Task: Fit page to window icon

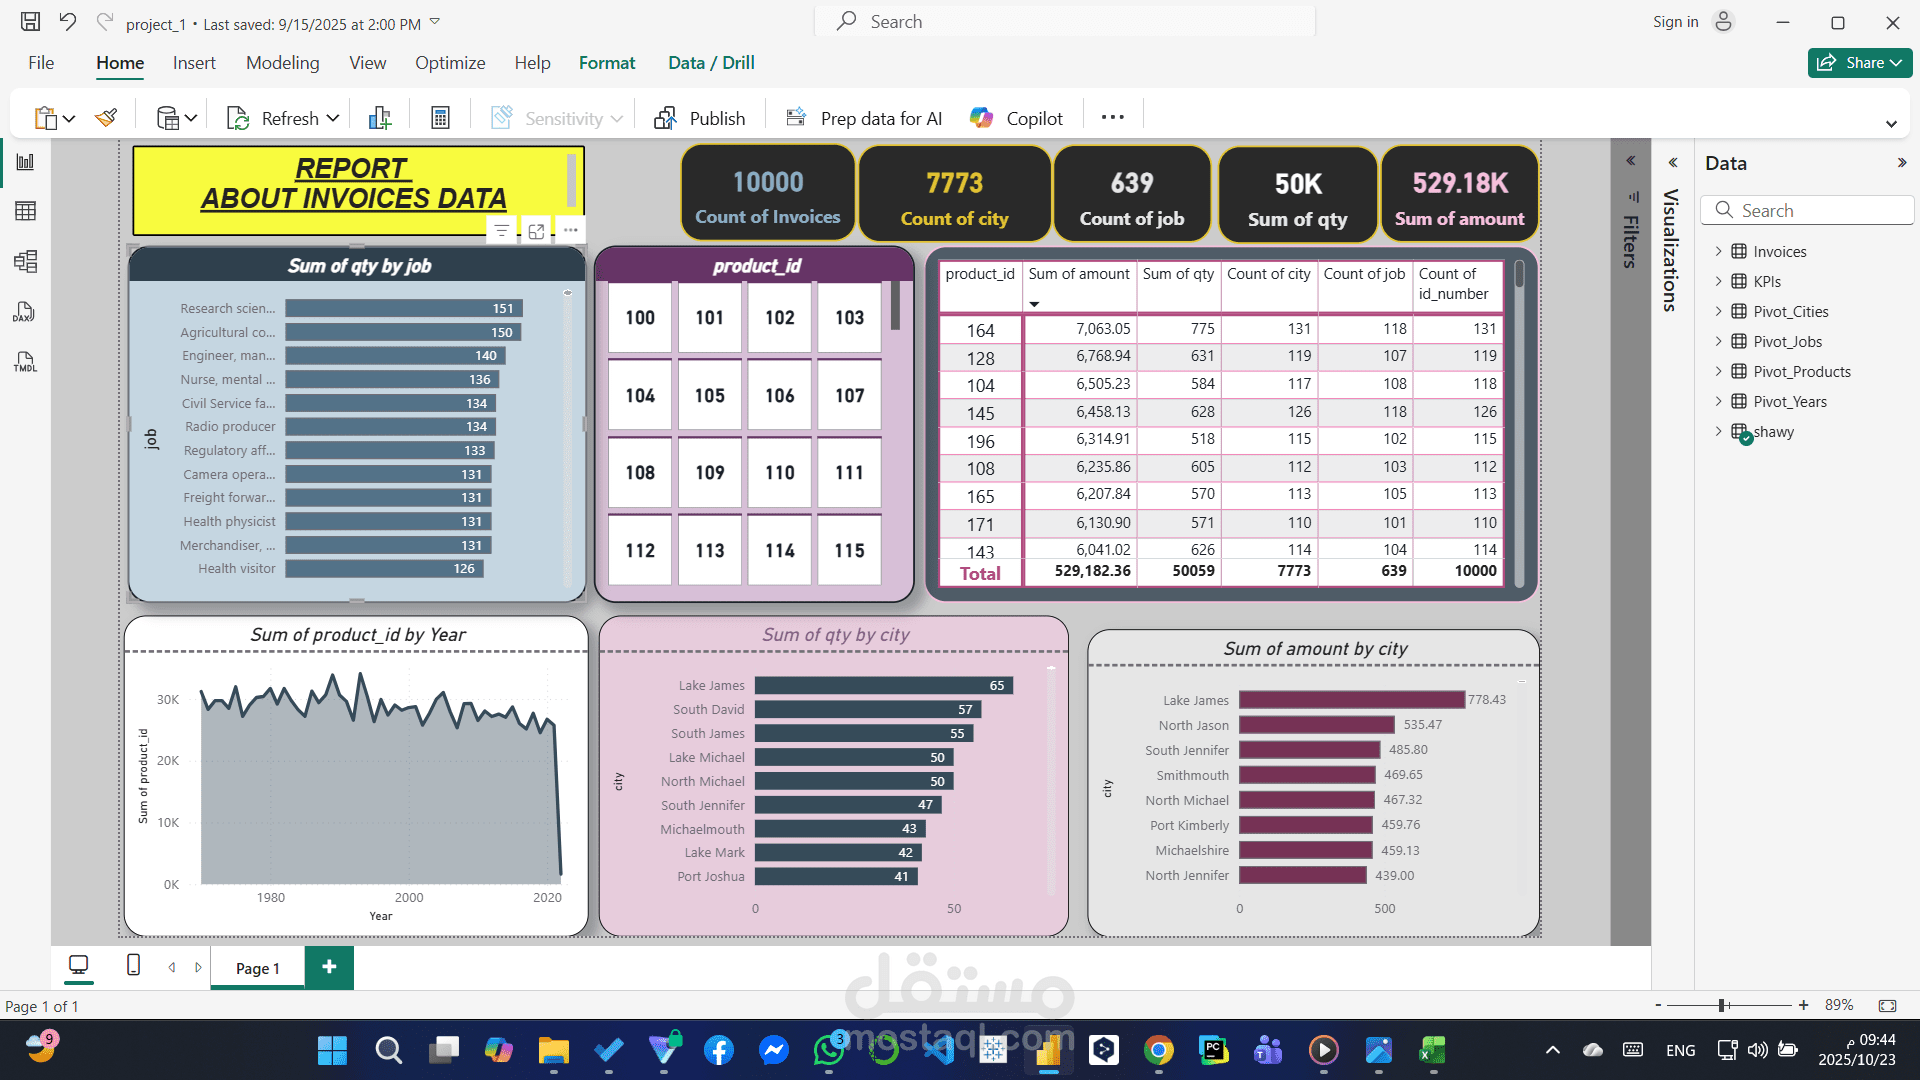Action: pyautogui.click(x=1887, y=1005)
